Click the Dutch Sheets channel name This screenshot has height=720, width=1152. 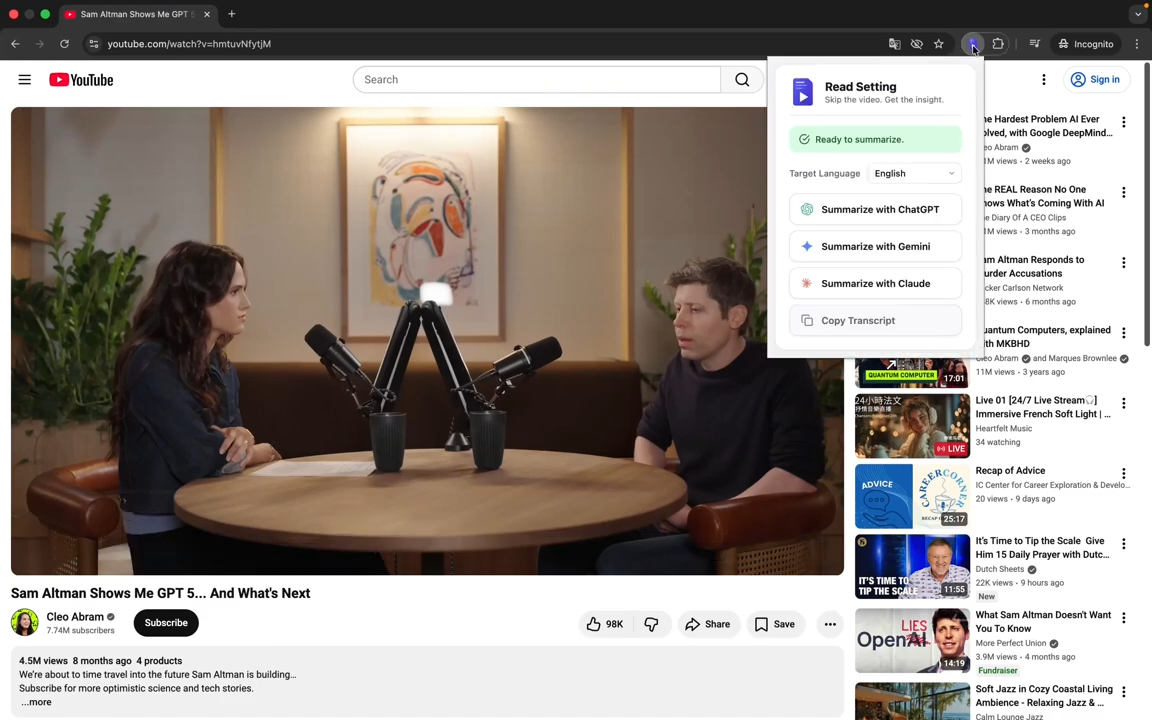(999, 569)
